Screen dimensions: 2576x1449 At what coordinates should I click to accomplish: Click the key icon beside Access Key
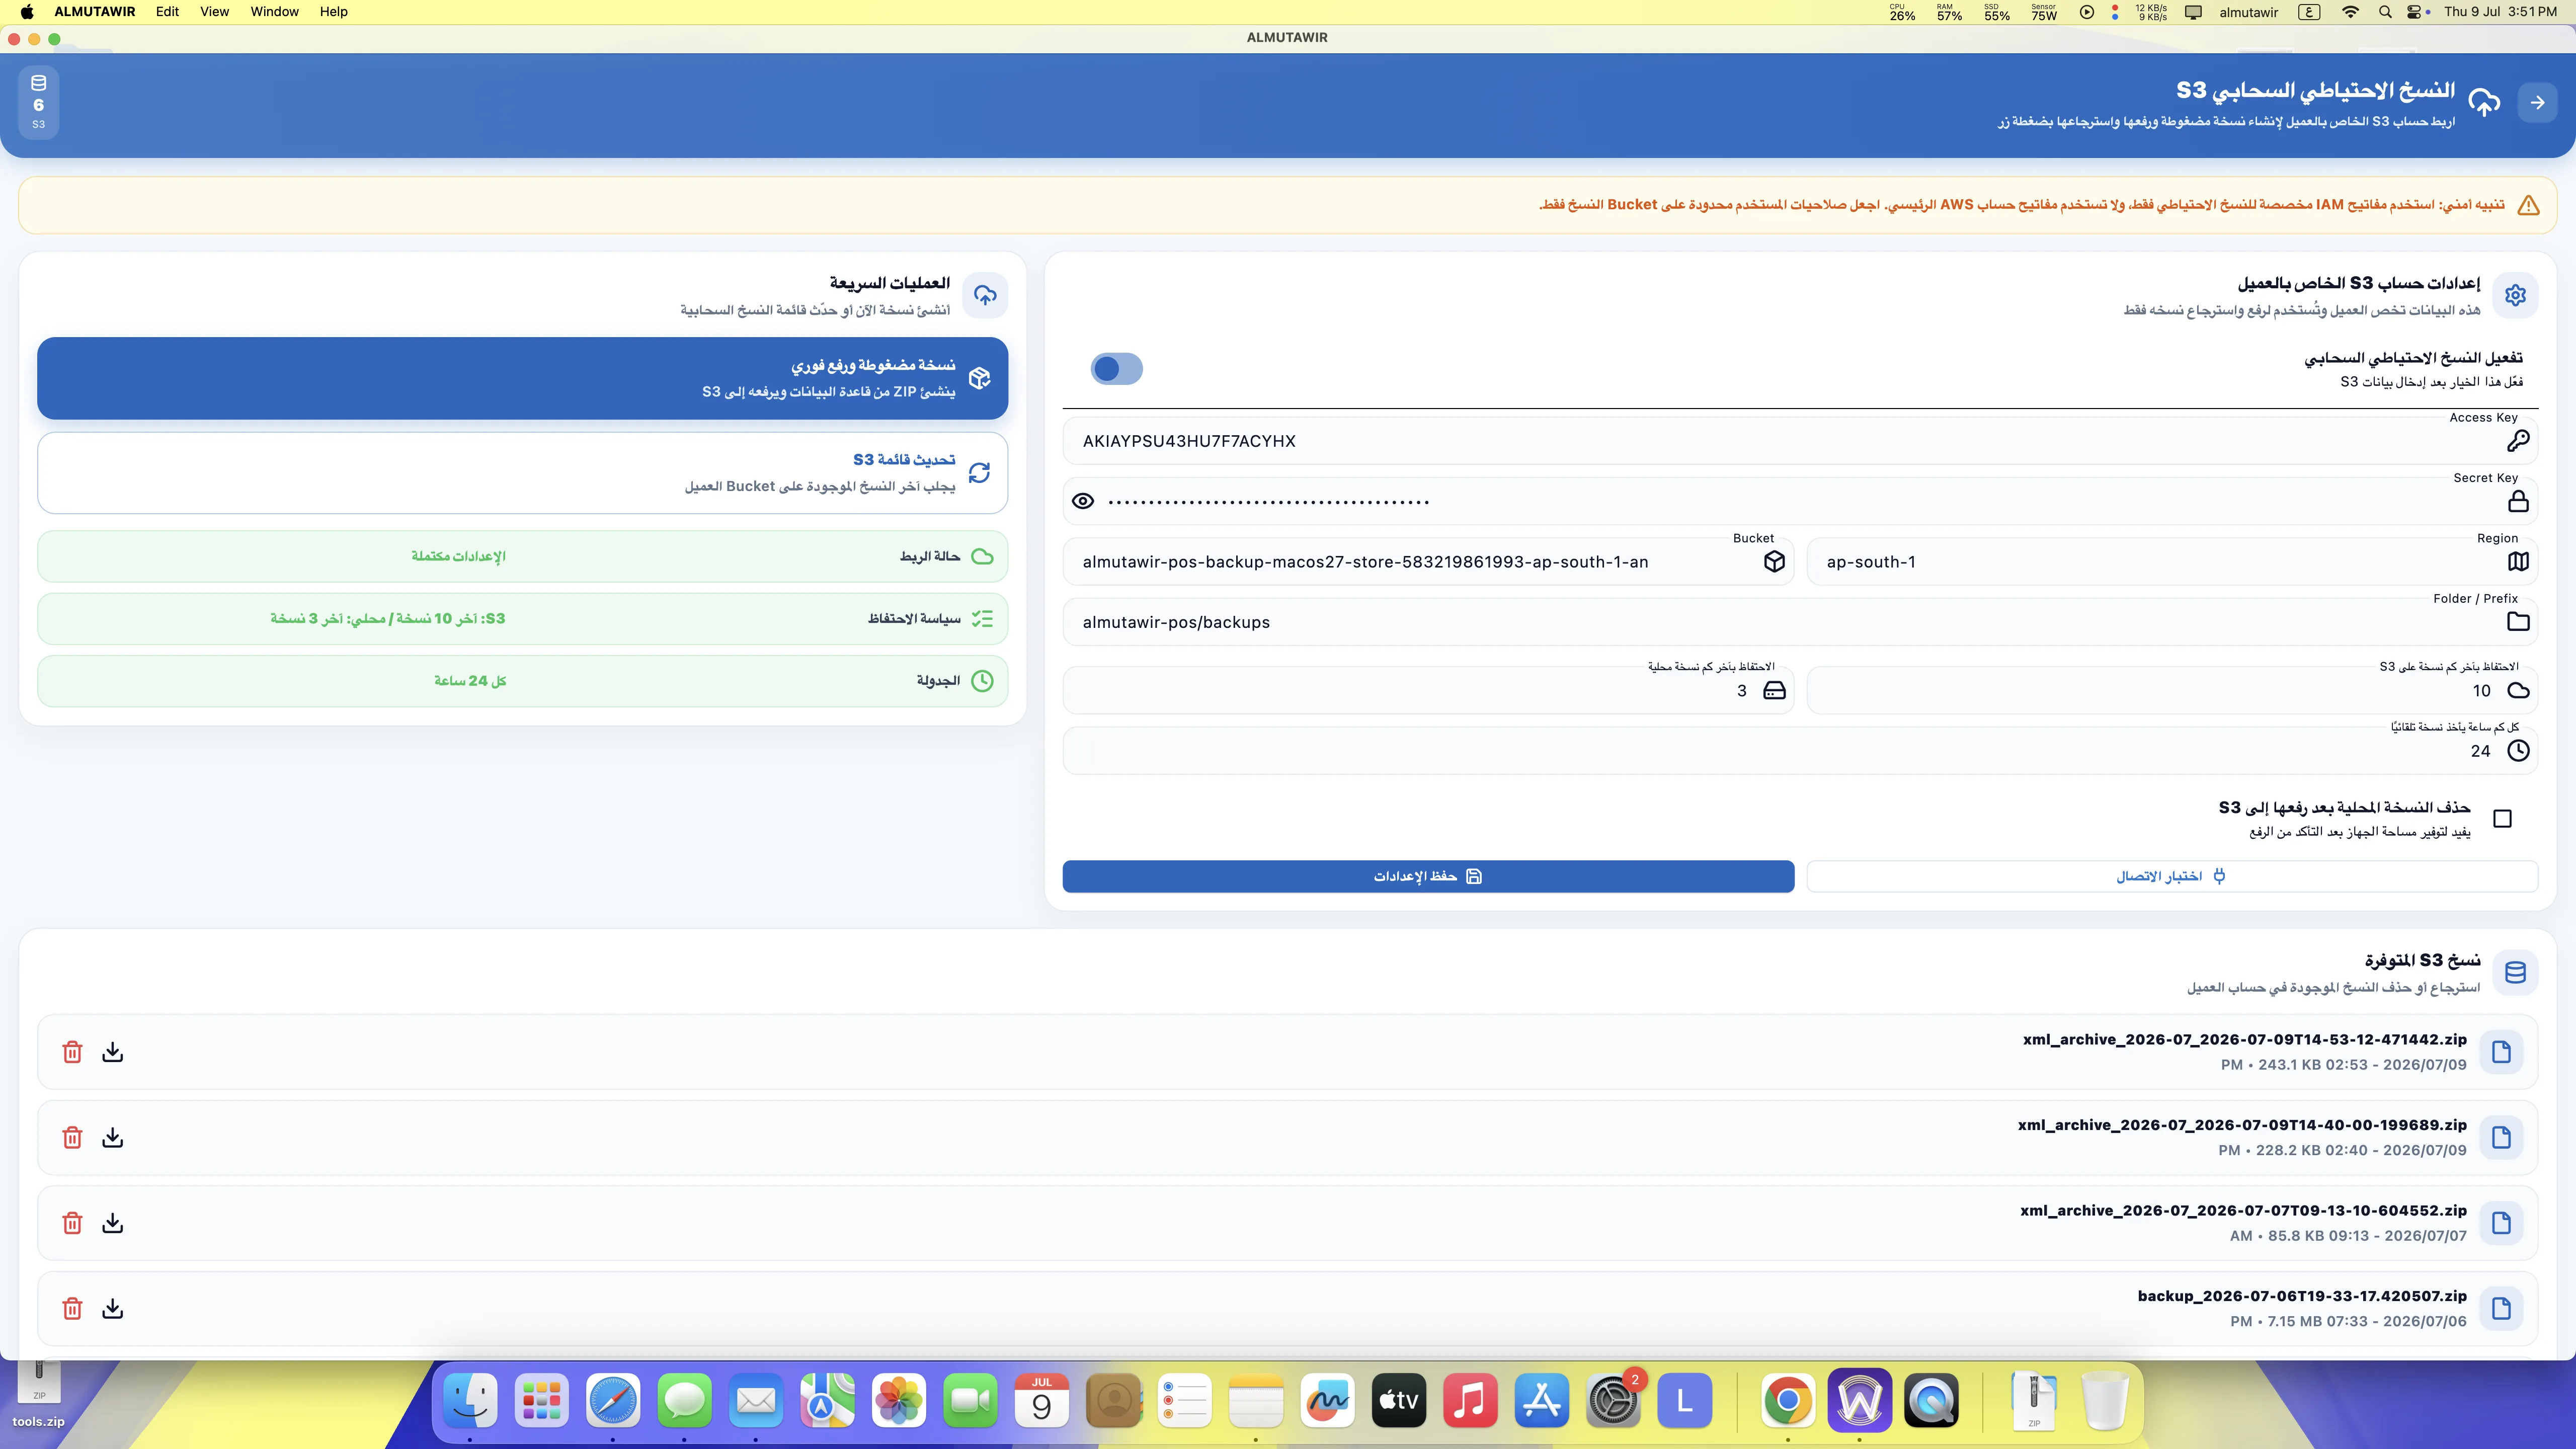2518,441
